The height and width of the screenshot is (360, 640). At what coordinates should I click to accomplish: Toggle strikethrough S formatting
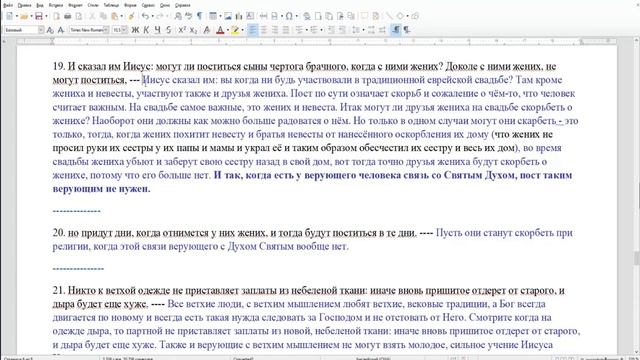[x=169, y=30]
